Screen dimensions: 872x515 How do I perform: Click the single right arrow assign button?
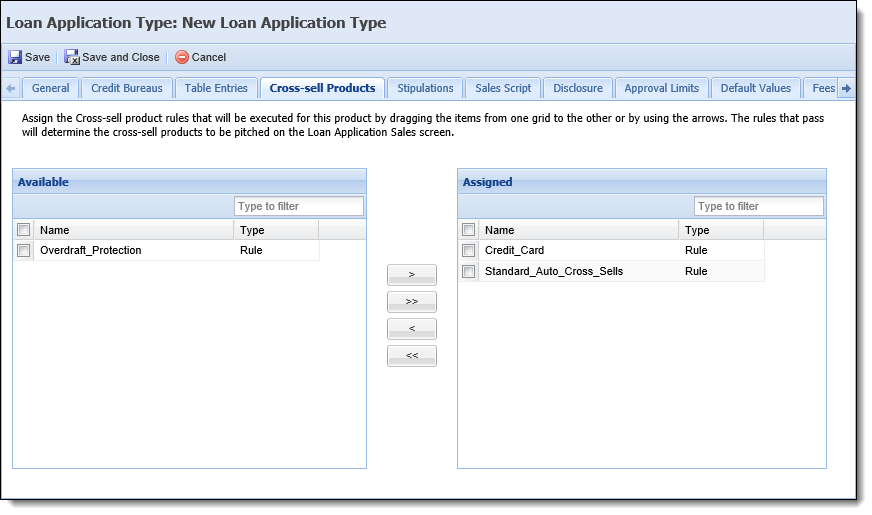click(412, 275)
